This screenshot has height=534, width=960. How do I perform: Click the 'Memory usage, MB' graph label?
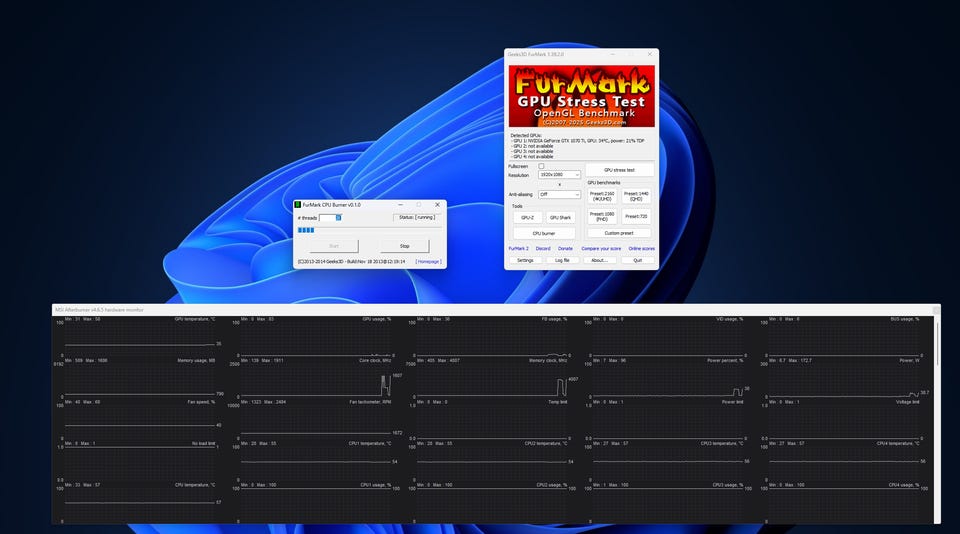pyautogui.click(x=196, y=361)
